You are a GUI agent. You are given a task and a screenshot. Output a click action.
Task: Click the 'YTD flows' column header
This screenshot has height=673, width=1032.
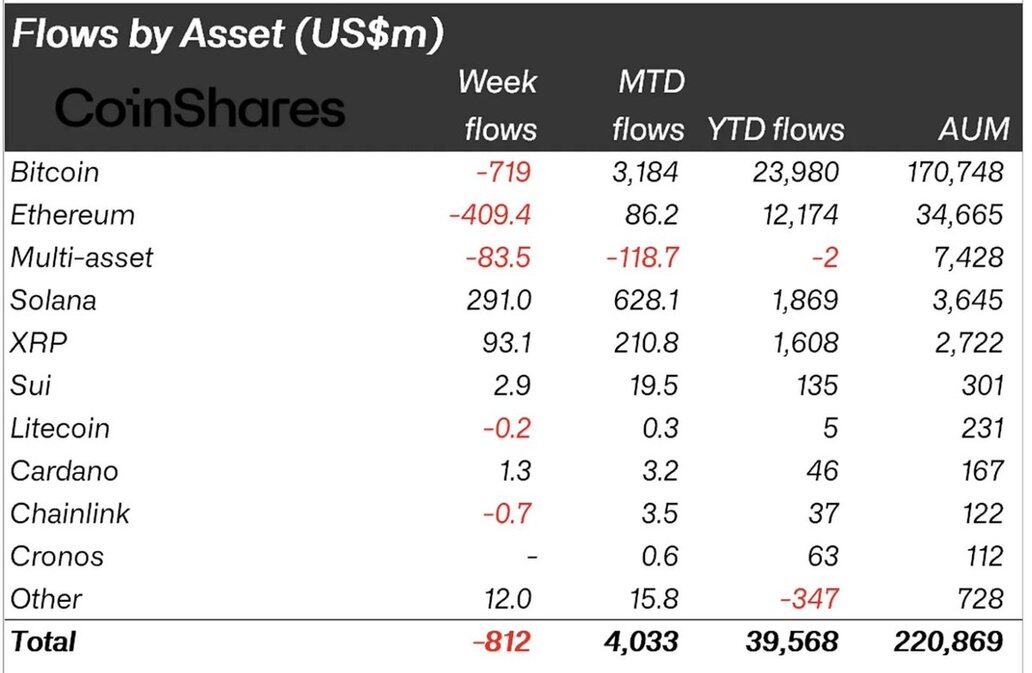pyautogui.click(x=776, y=129)
